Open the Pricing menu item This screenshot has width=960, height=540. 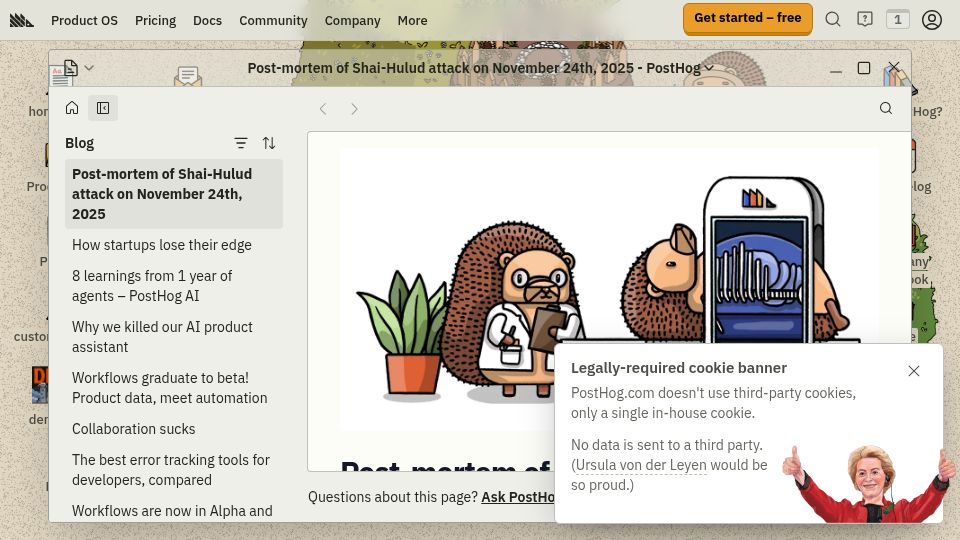click(x=156, y=20)
